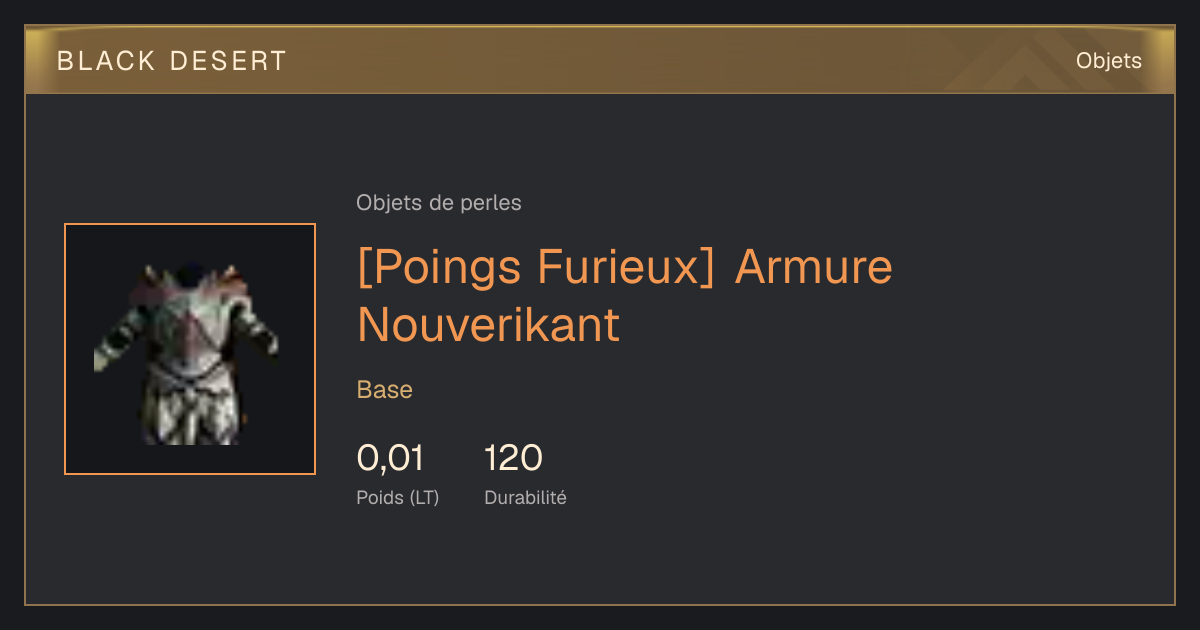Click the weight value 0,01
The image size is (1200, 630).
point(390,459)
